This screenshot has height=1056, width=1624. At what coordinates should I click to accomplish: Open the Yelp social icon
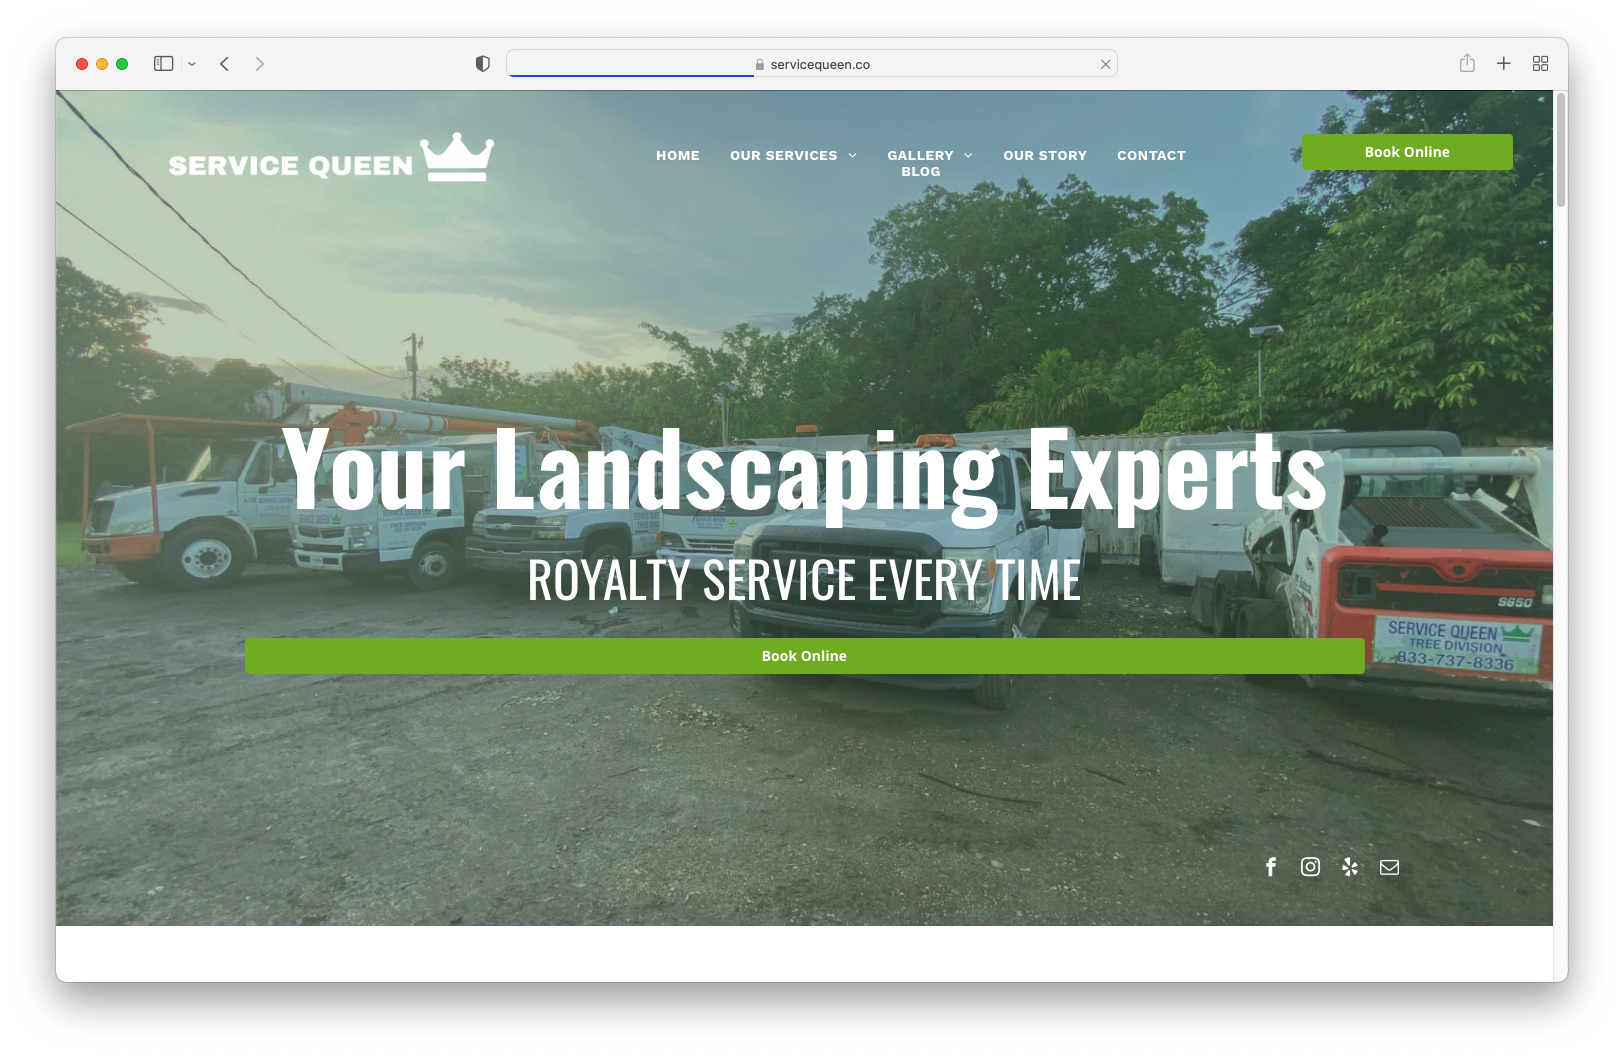tap(1350, 867)
